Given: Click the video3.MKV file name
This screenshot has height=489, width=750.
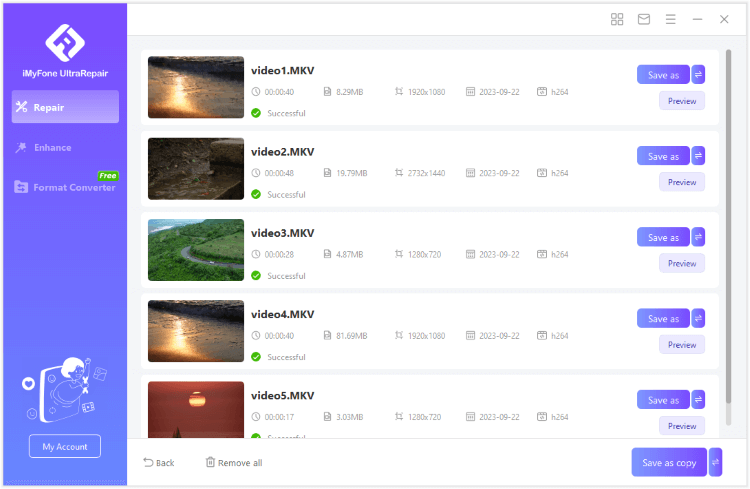Looking at the screenshot, I should point(283,233).
